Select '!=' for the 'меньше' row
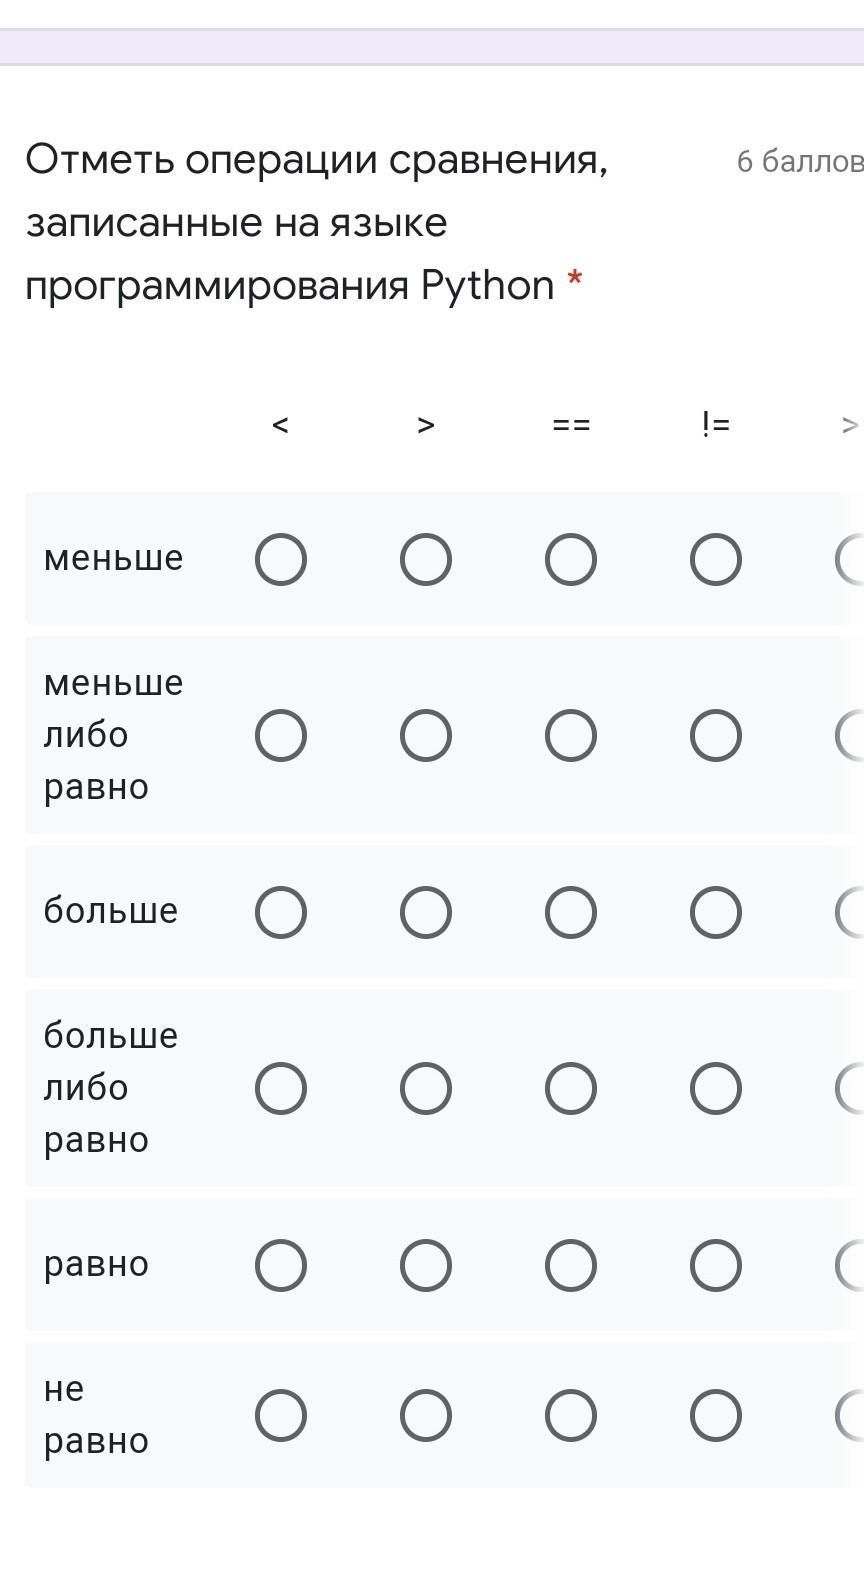Image resolution: width=864 pixels, height=1588 pixels. click(716, 559)
